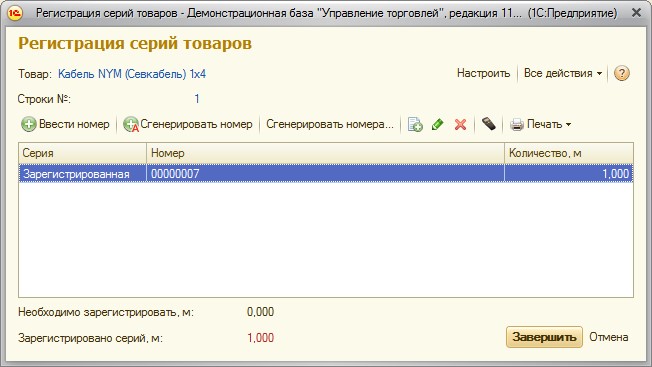
Task: Close the series registration window
Action: tap(636, 13)
